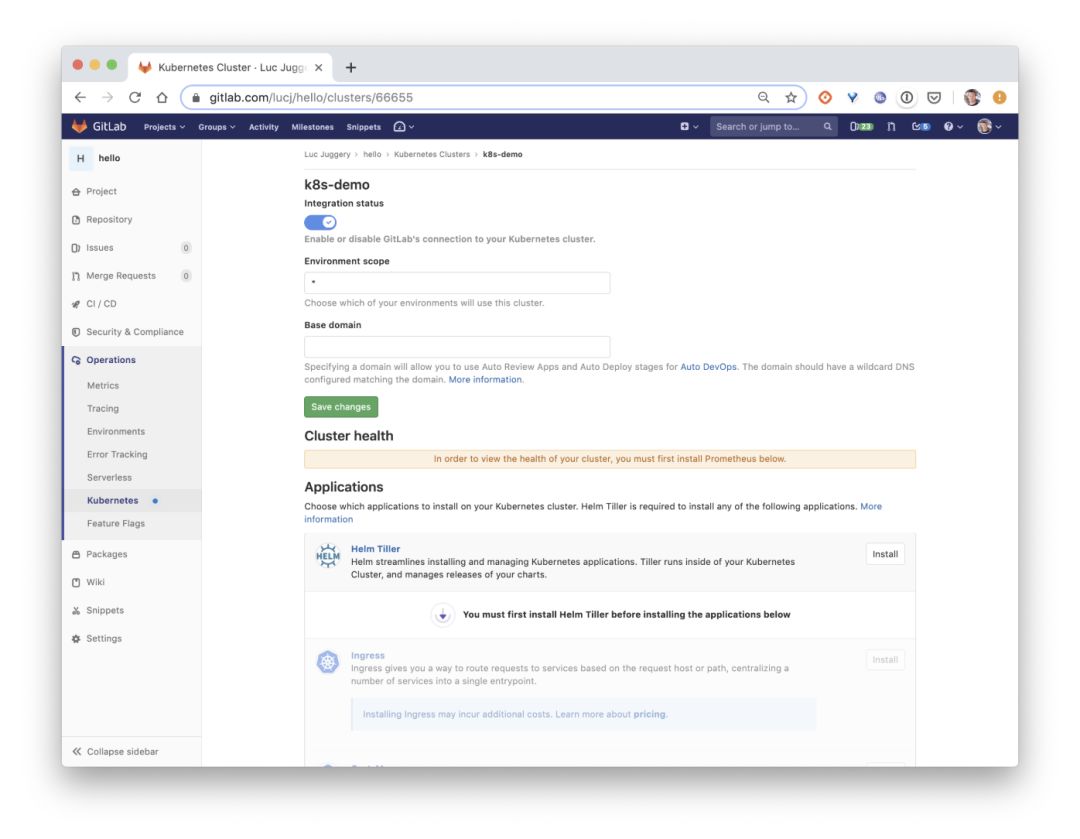The image size is (1080, 839).
Task: Click the search magnifier in GitLab search box
Action: 827,126
